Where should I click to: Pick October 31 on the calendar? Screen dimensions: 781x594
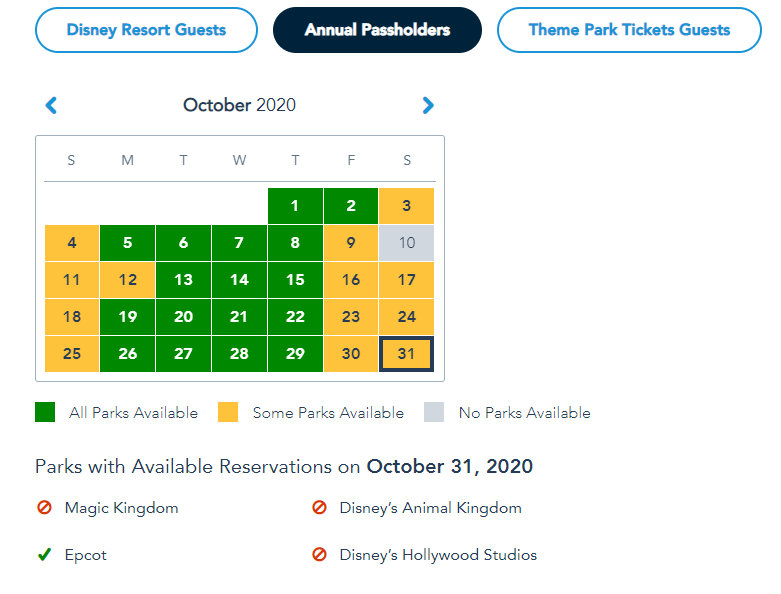click(407, 354)
